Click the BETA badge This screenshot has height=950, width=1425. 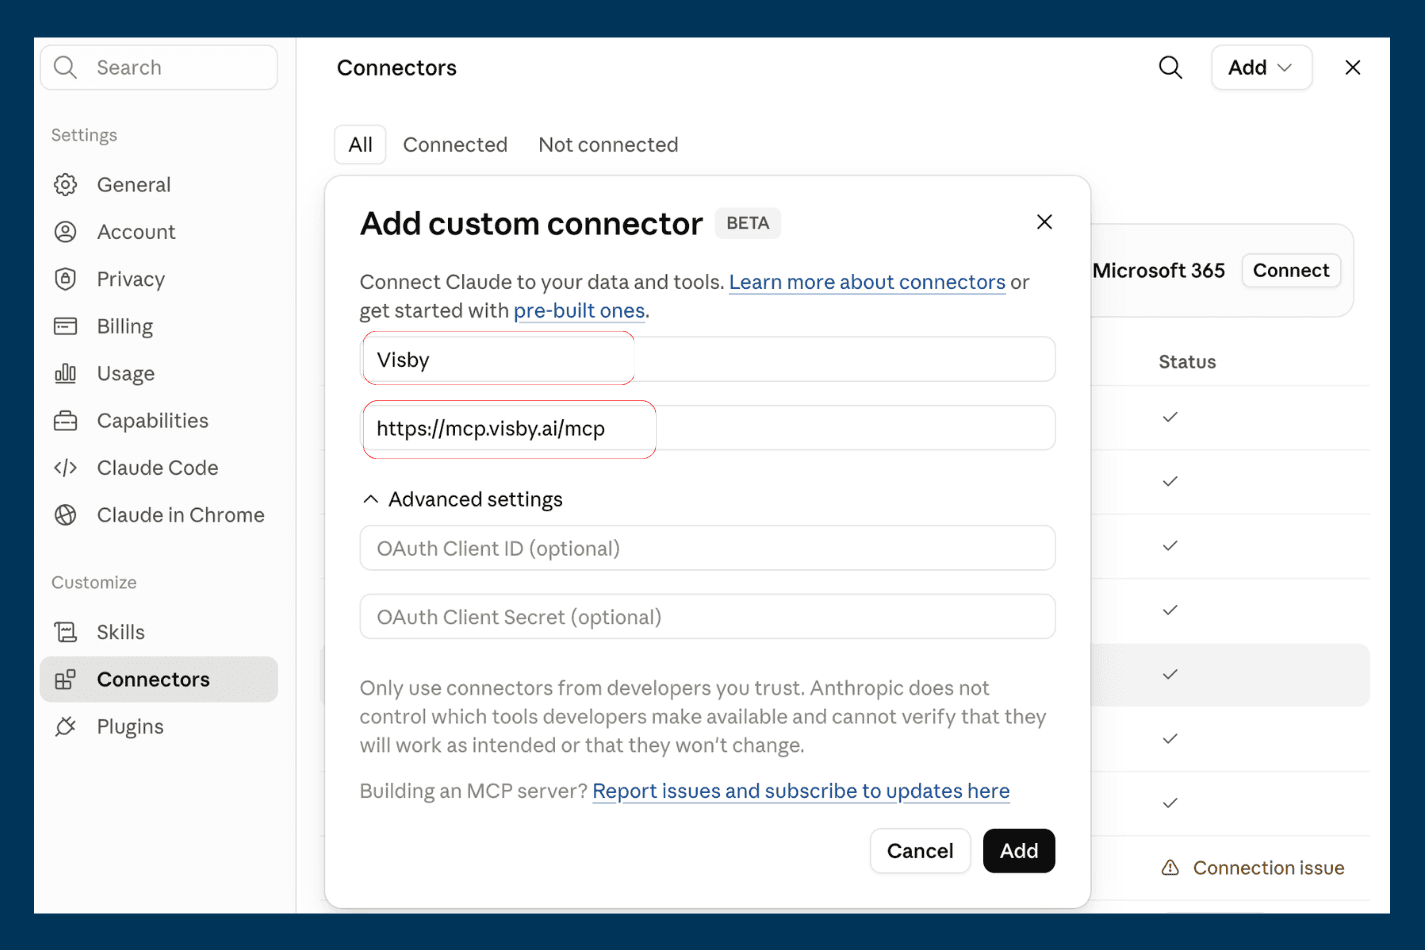[x=748, y=223]
